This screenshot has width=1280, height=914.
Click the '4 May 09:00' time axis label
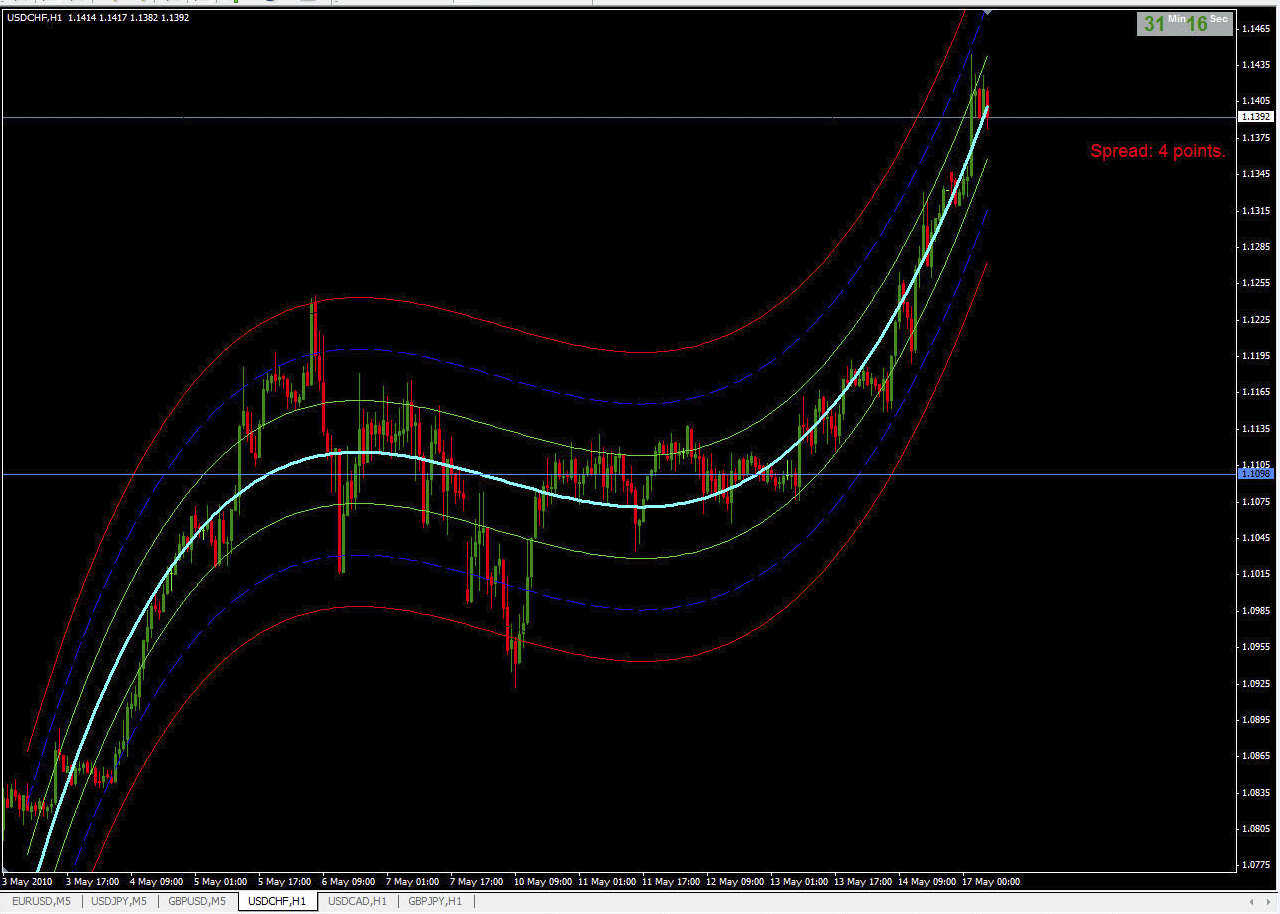click(156, 882)
